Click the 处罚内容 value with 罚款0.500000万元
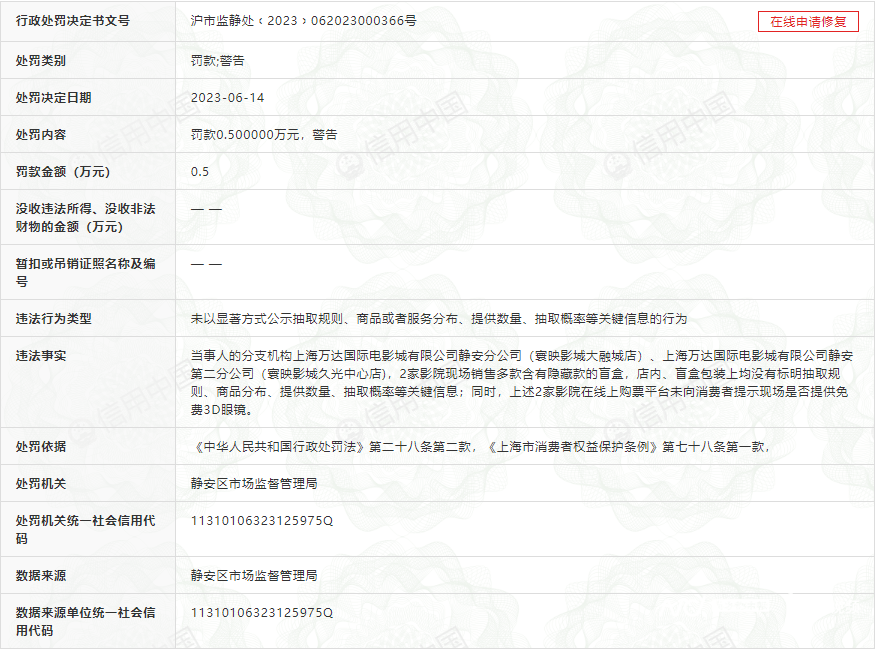The height and width of the screenshot is (649, 876). click(x=264, y=134)
